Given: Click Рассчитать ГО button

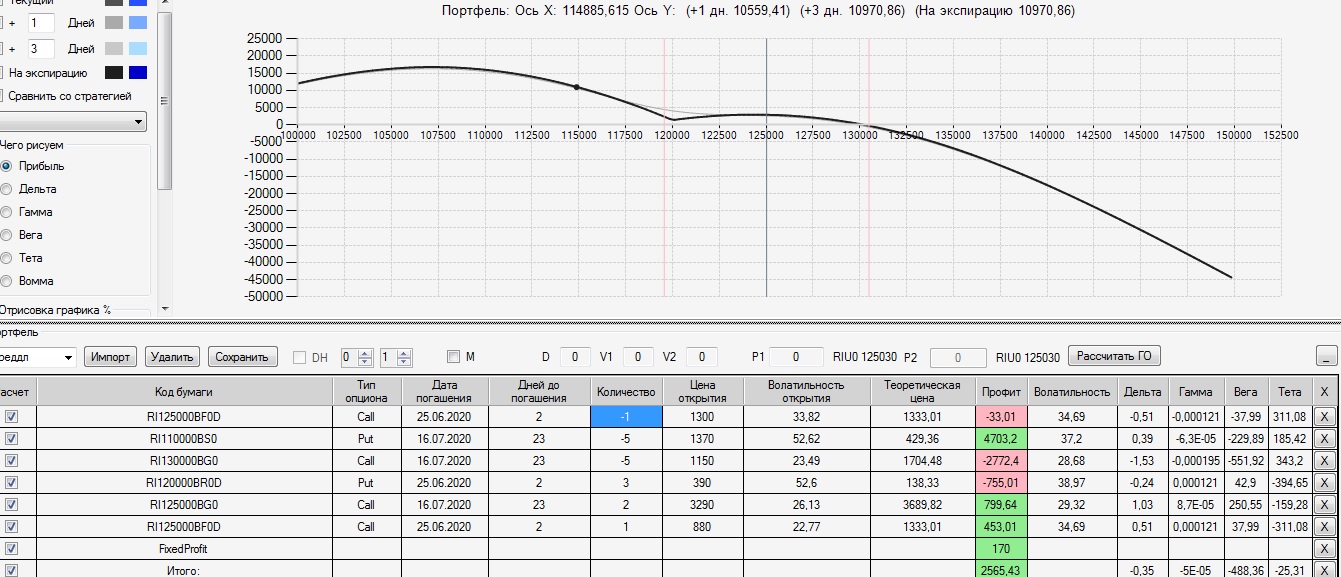Looking at the screenshot, I should point(1115,356).
